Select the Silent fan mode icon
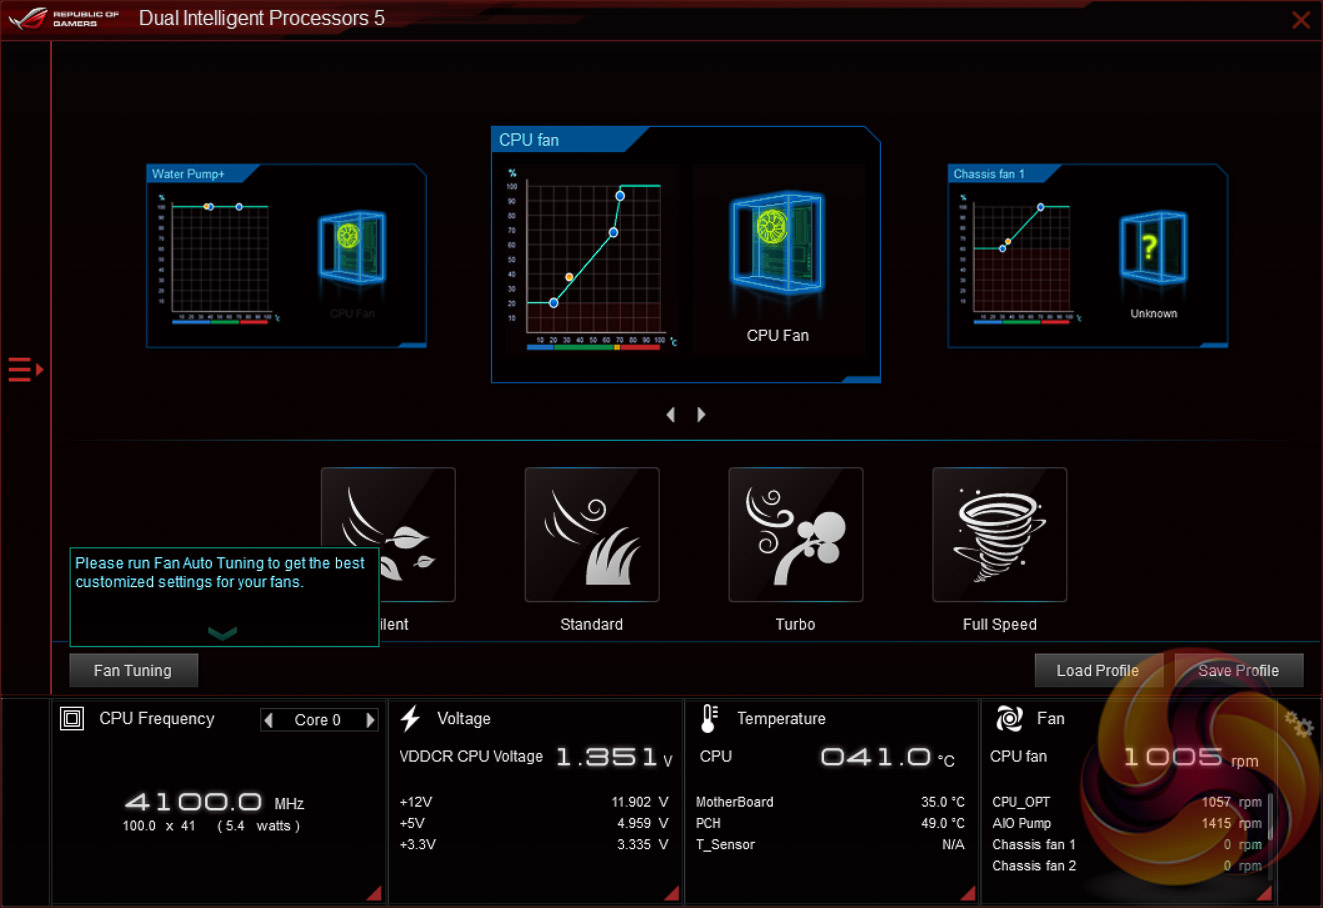This screenshot has width=1323, height=908. 388,535
